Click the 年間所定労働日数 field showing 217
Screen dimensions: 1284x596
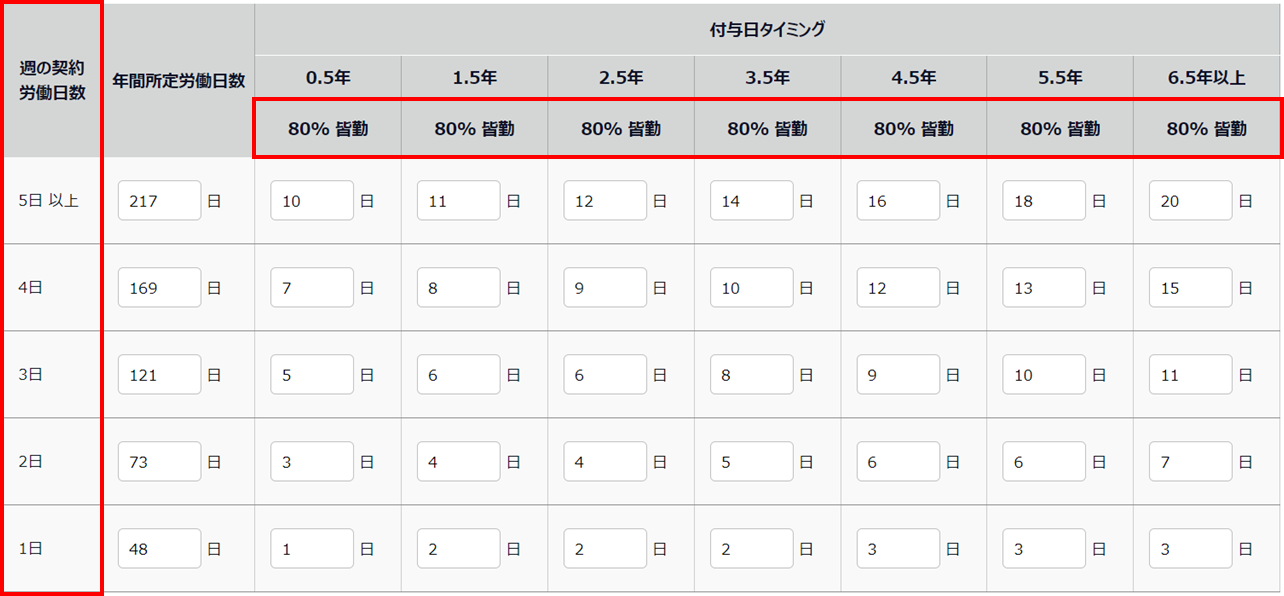[159, 201]
